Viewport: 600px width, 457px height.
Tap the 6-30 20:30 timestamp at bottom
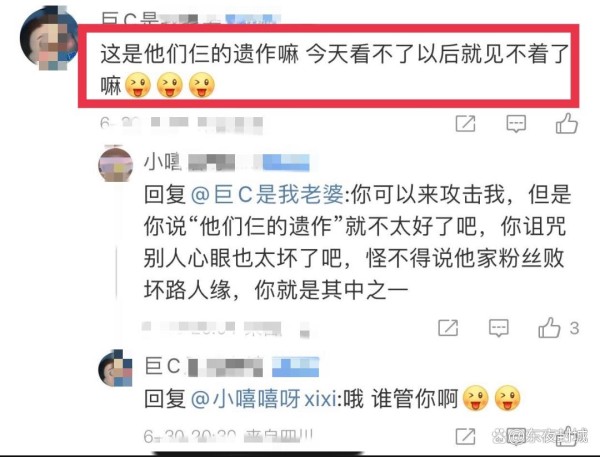click(x=190, y=436)
